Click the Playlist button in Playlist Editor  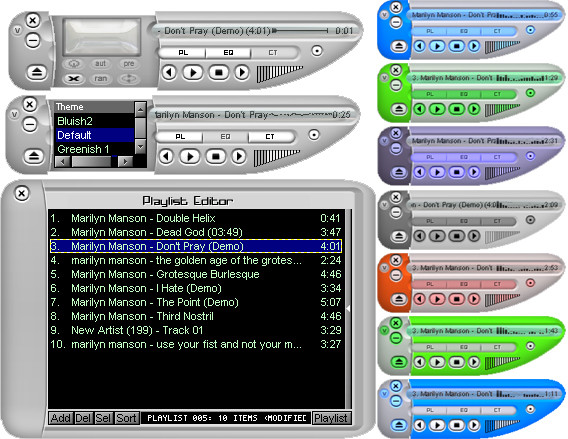point(331,418)
